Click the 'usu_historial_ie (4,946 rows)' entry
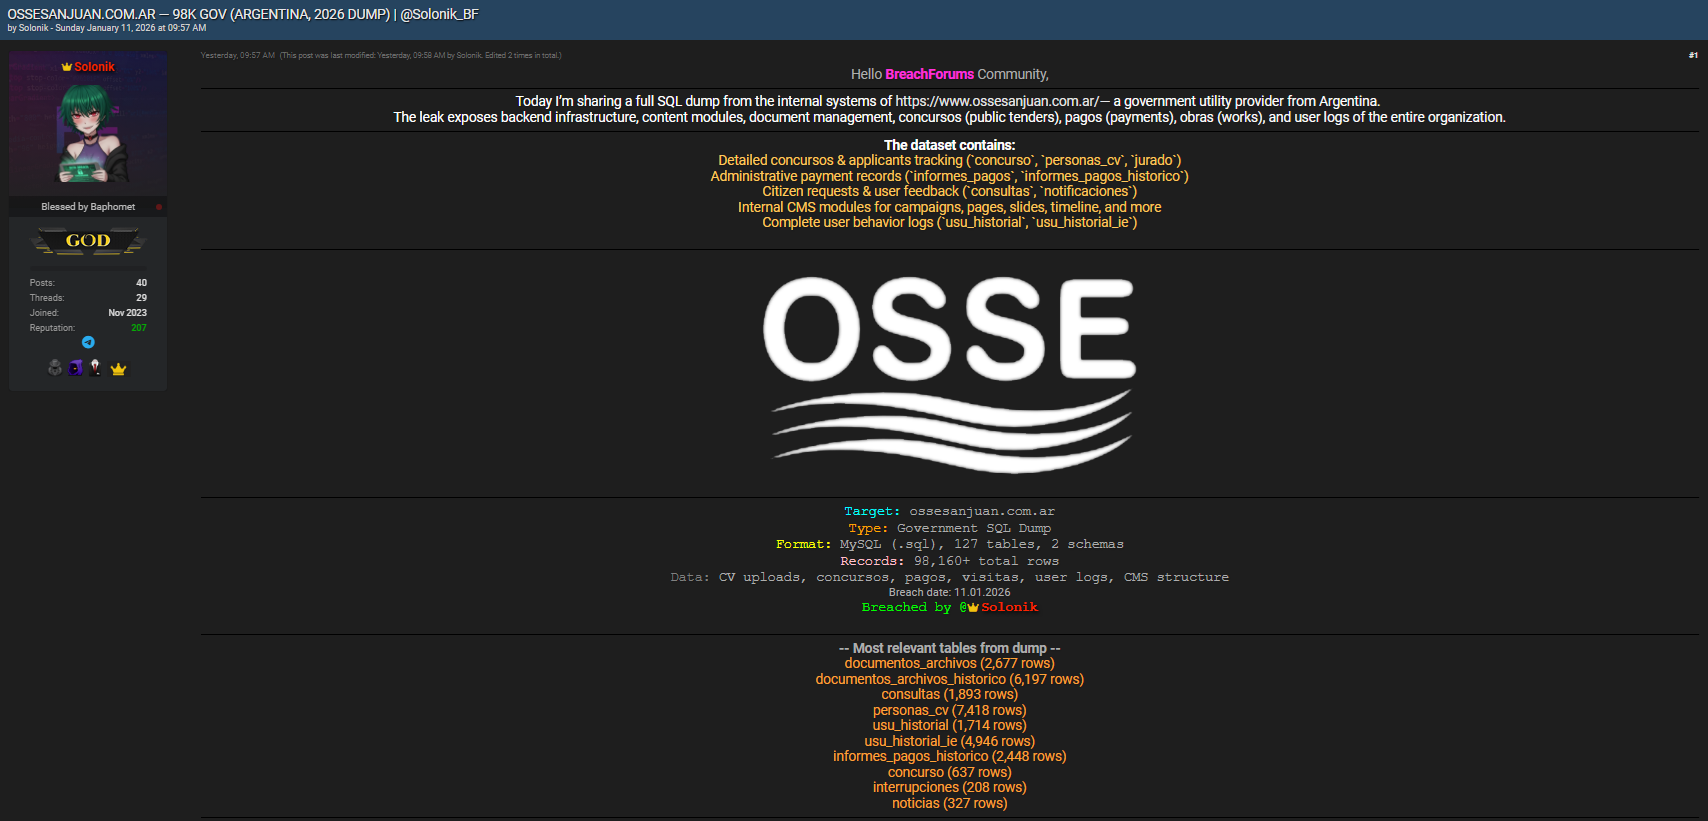1708x821 pixels. pos(949,741)
